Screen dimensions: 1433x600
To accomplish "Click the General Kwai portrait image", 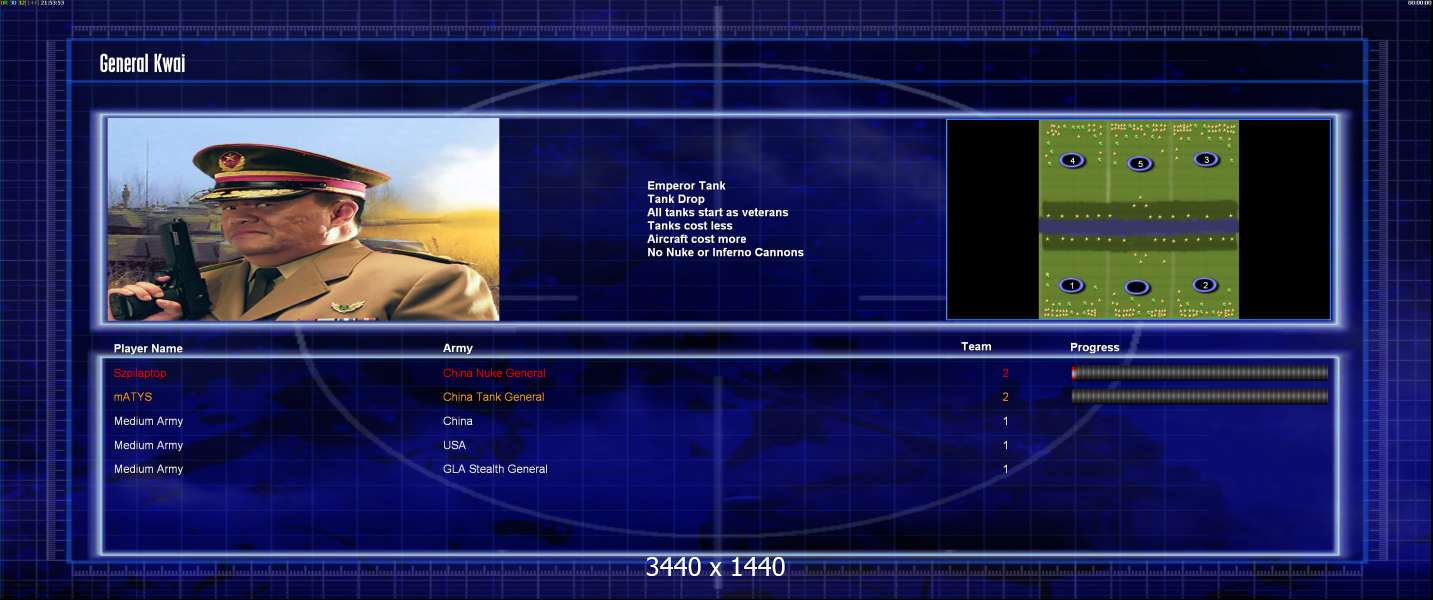I will point(303,219).
